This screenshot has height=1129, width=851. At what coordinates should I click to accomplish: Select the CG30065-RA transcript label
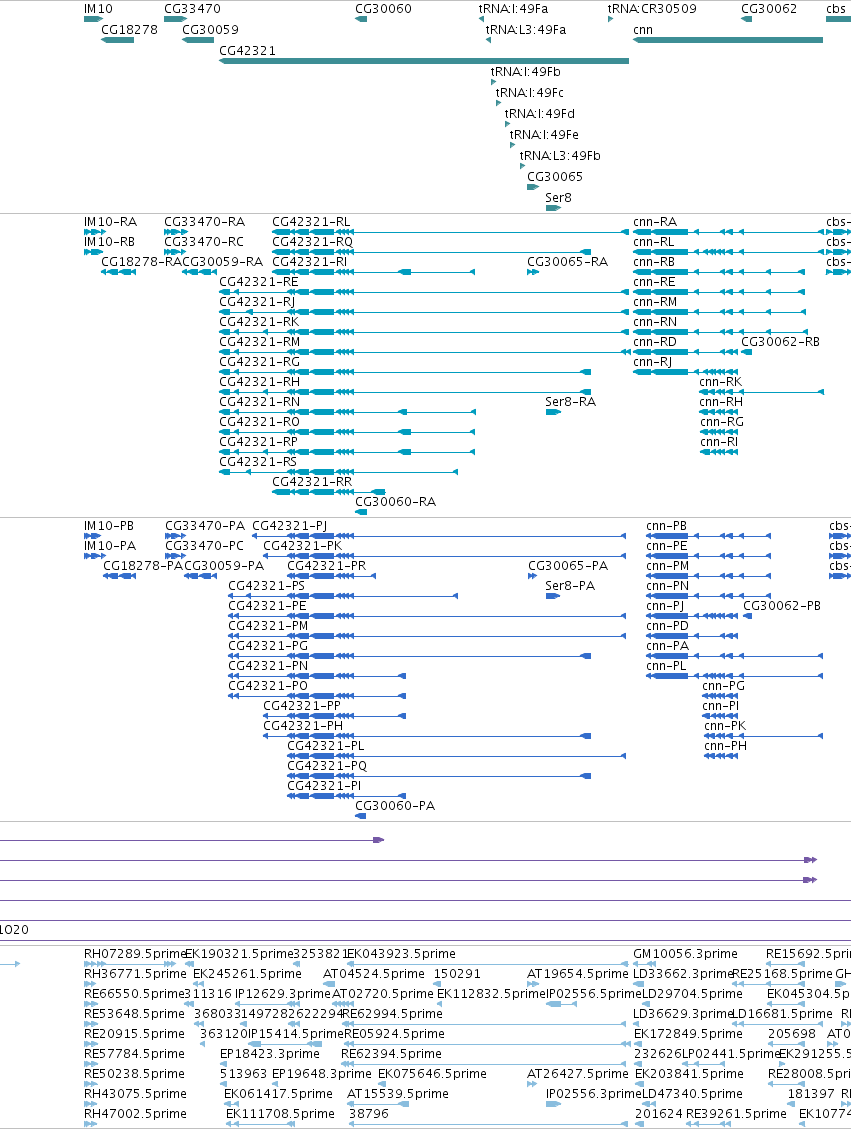(567, 262)
